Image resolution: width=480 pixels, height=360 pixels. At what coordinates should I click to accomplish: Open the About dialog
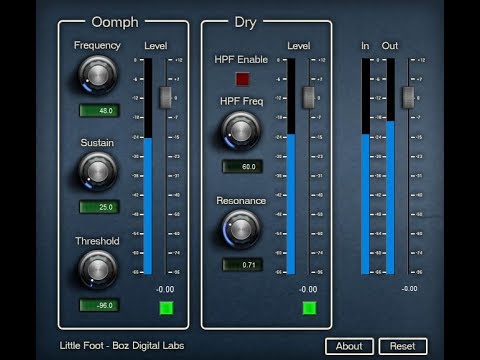pyautogui.click(x=349, y=346)
